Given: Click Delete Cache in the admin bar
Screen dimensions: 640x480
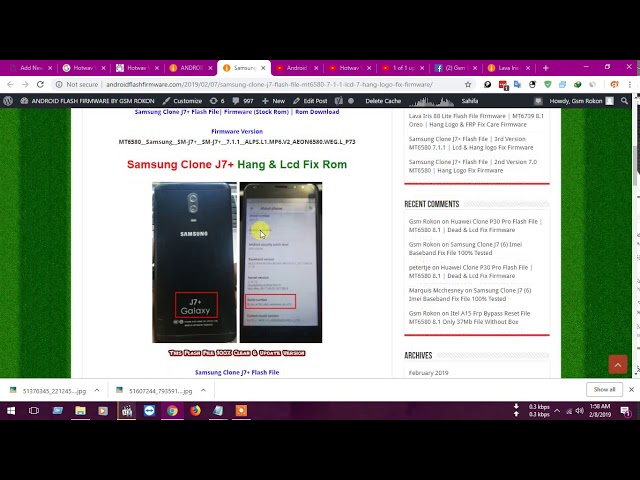Looking at the screenshot, I should (x=383, y=101).
